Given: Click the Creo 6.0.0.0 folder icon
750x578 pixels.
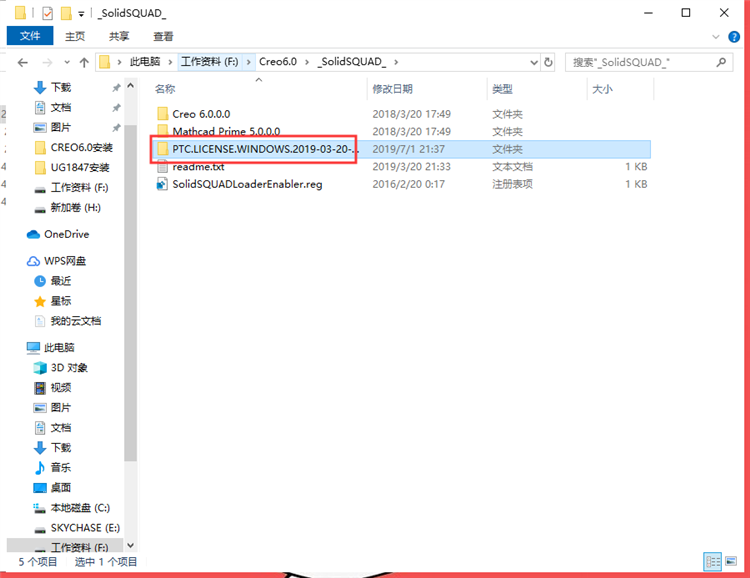Looking at the screenshot, I should tap(163, 114).
